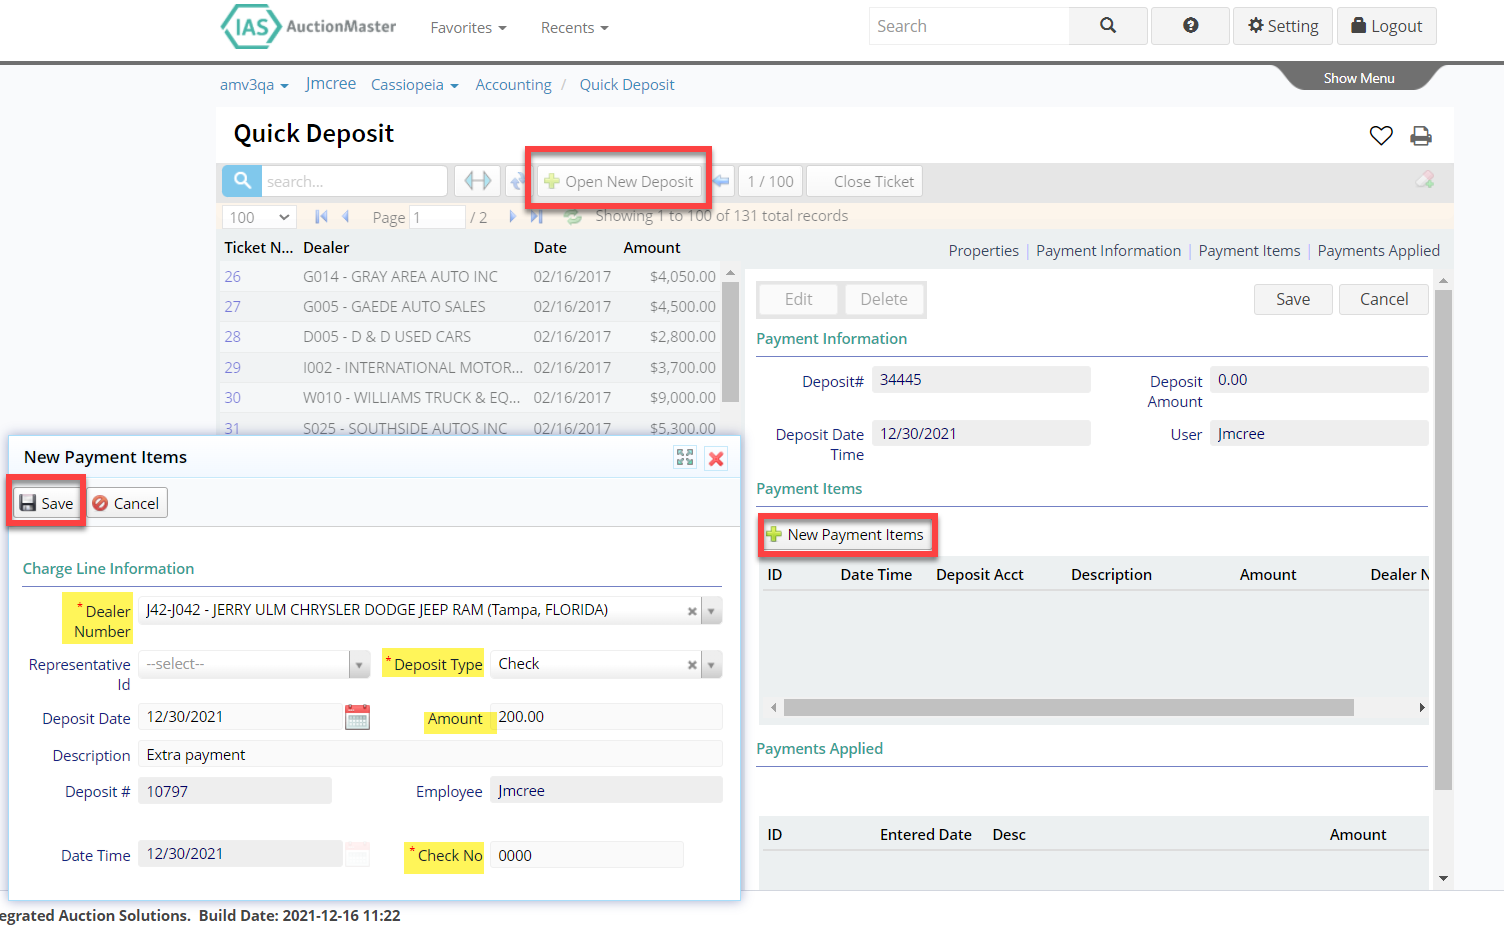Go to the first page of records

(x=321, y=216)
